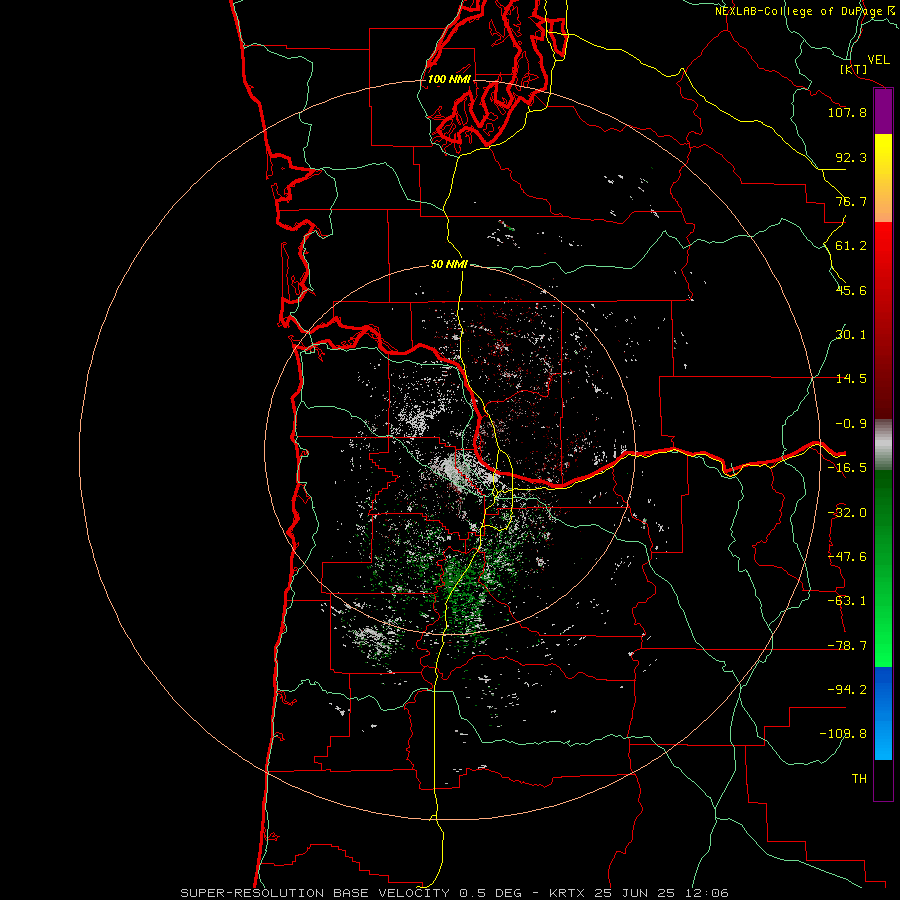
Task: Click the 100 NMI range ring label
Action: 449,79
